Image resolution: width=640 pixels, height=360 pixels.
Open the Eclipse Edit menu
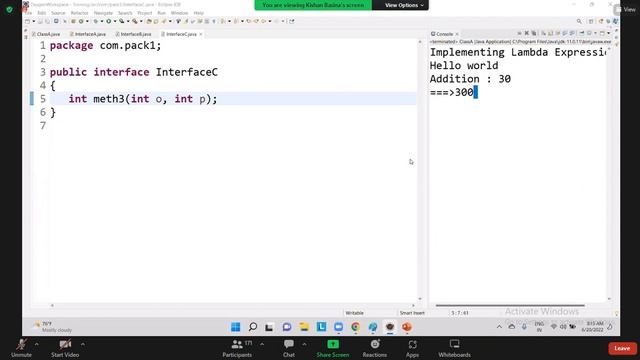(x=41, y=13)
